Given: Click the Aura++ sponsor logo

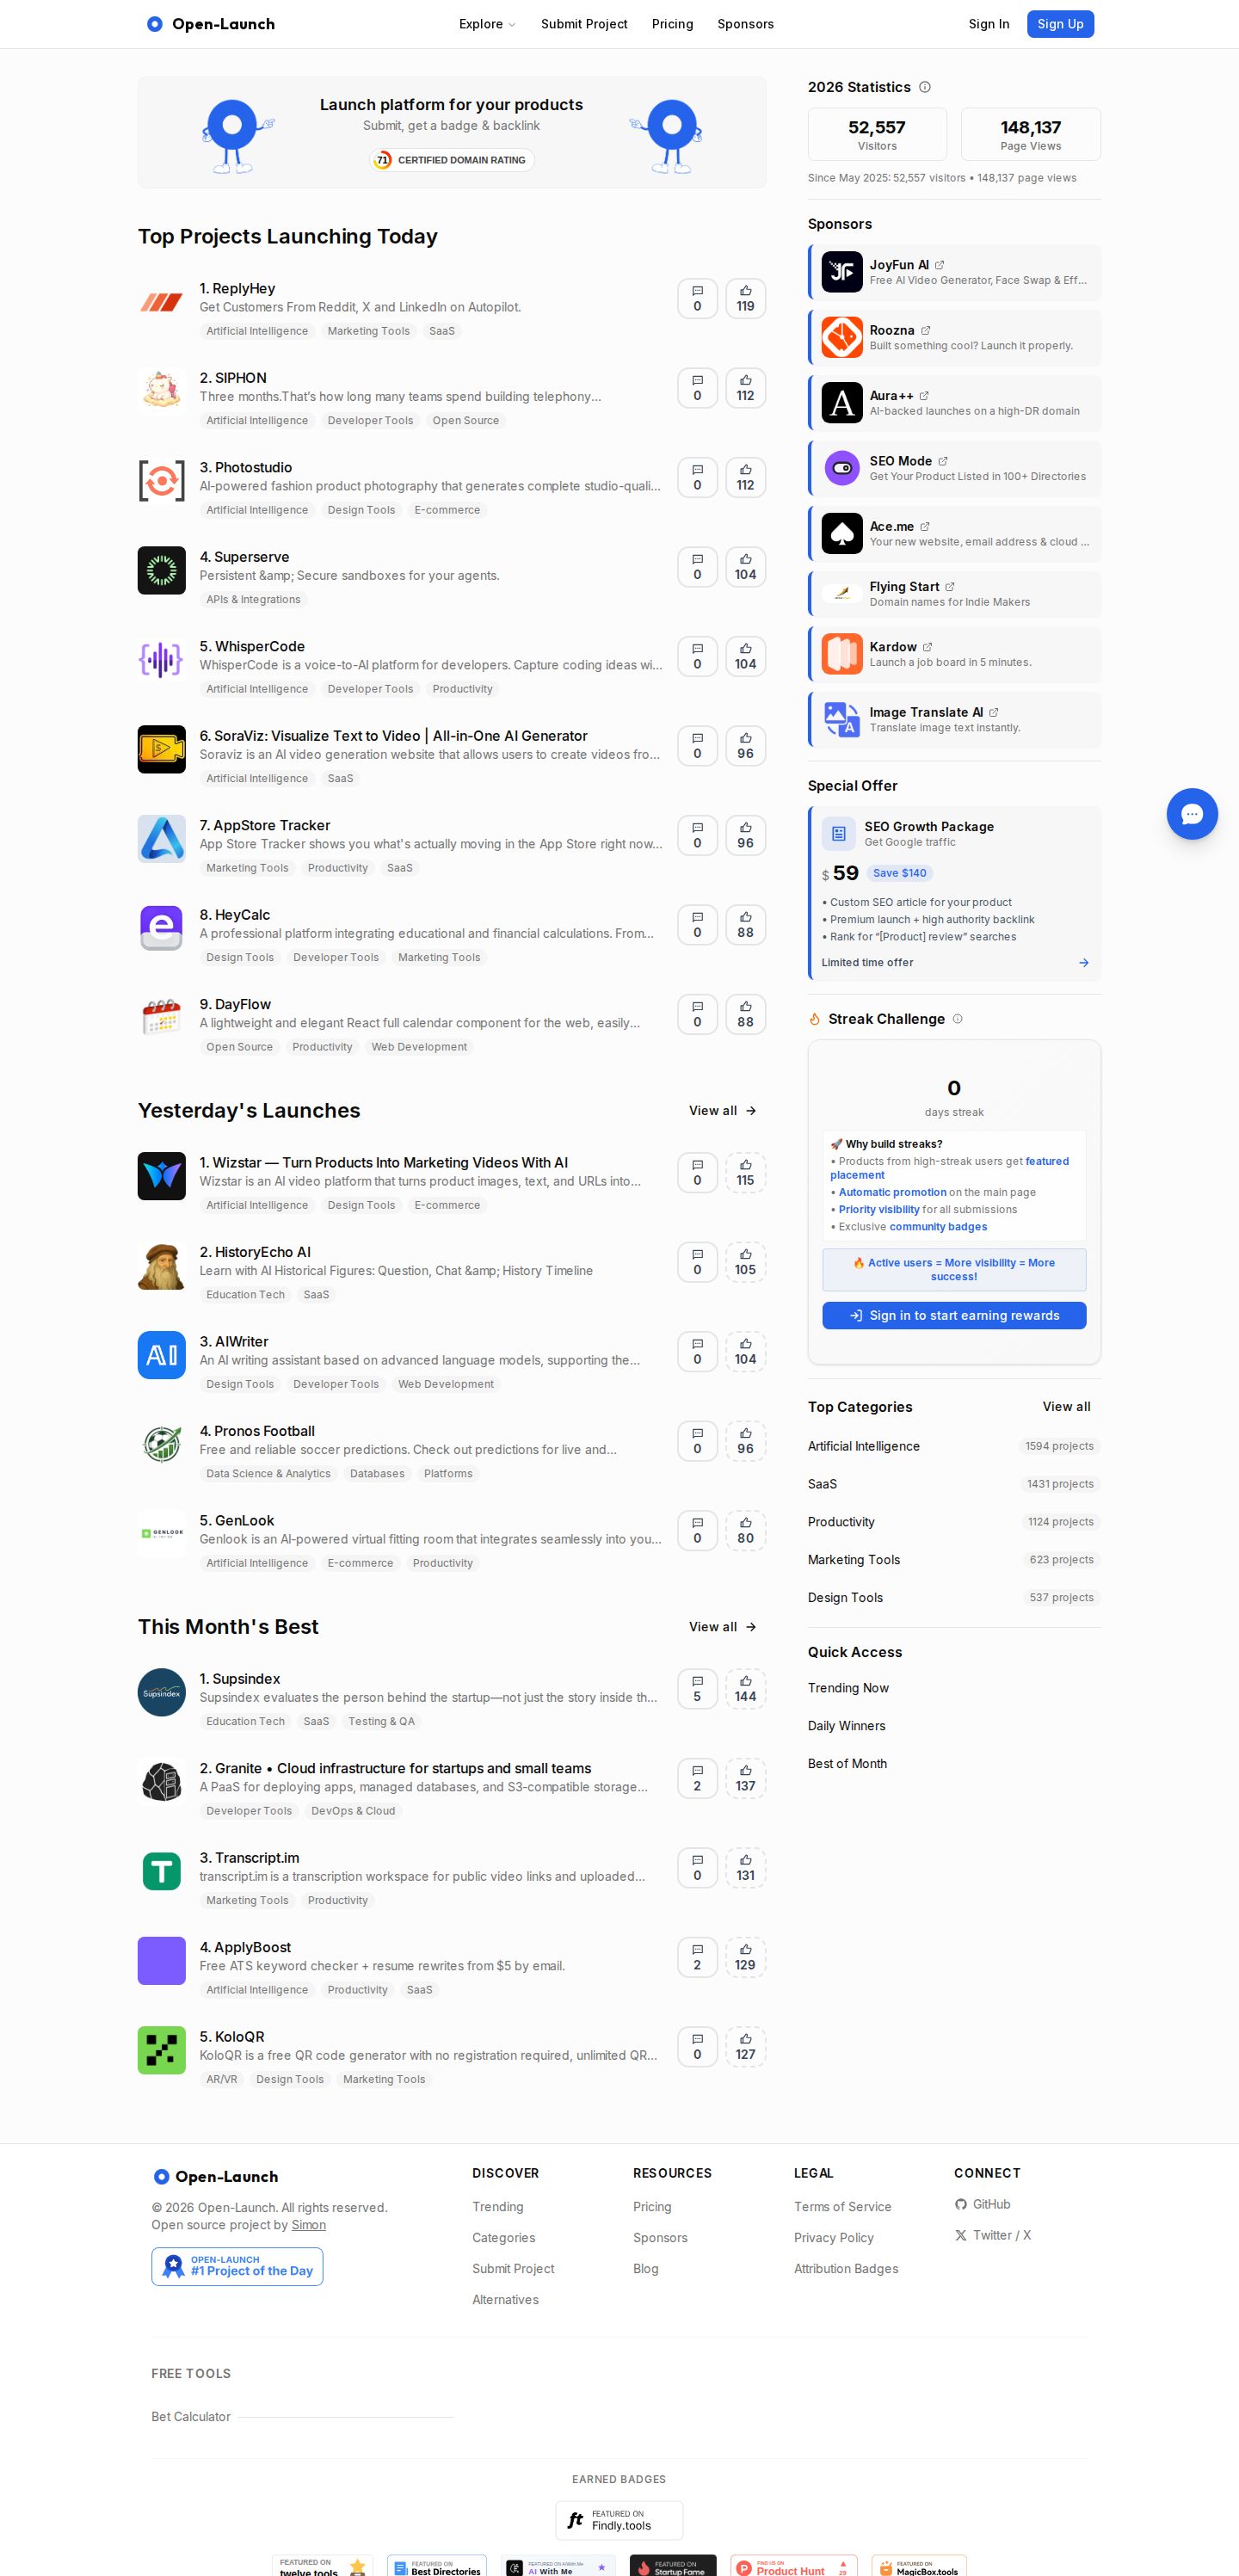Looking at the screenshot, I should [x=842, y=403].
